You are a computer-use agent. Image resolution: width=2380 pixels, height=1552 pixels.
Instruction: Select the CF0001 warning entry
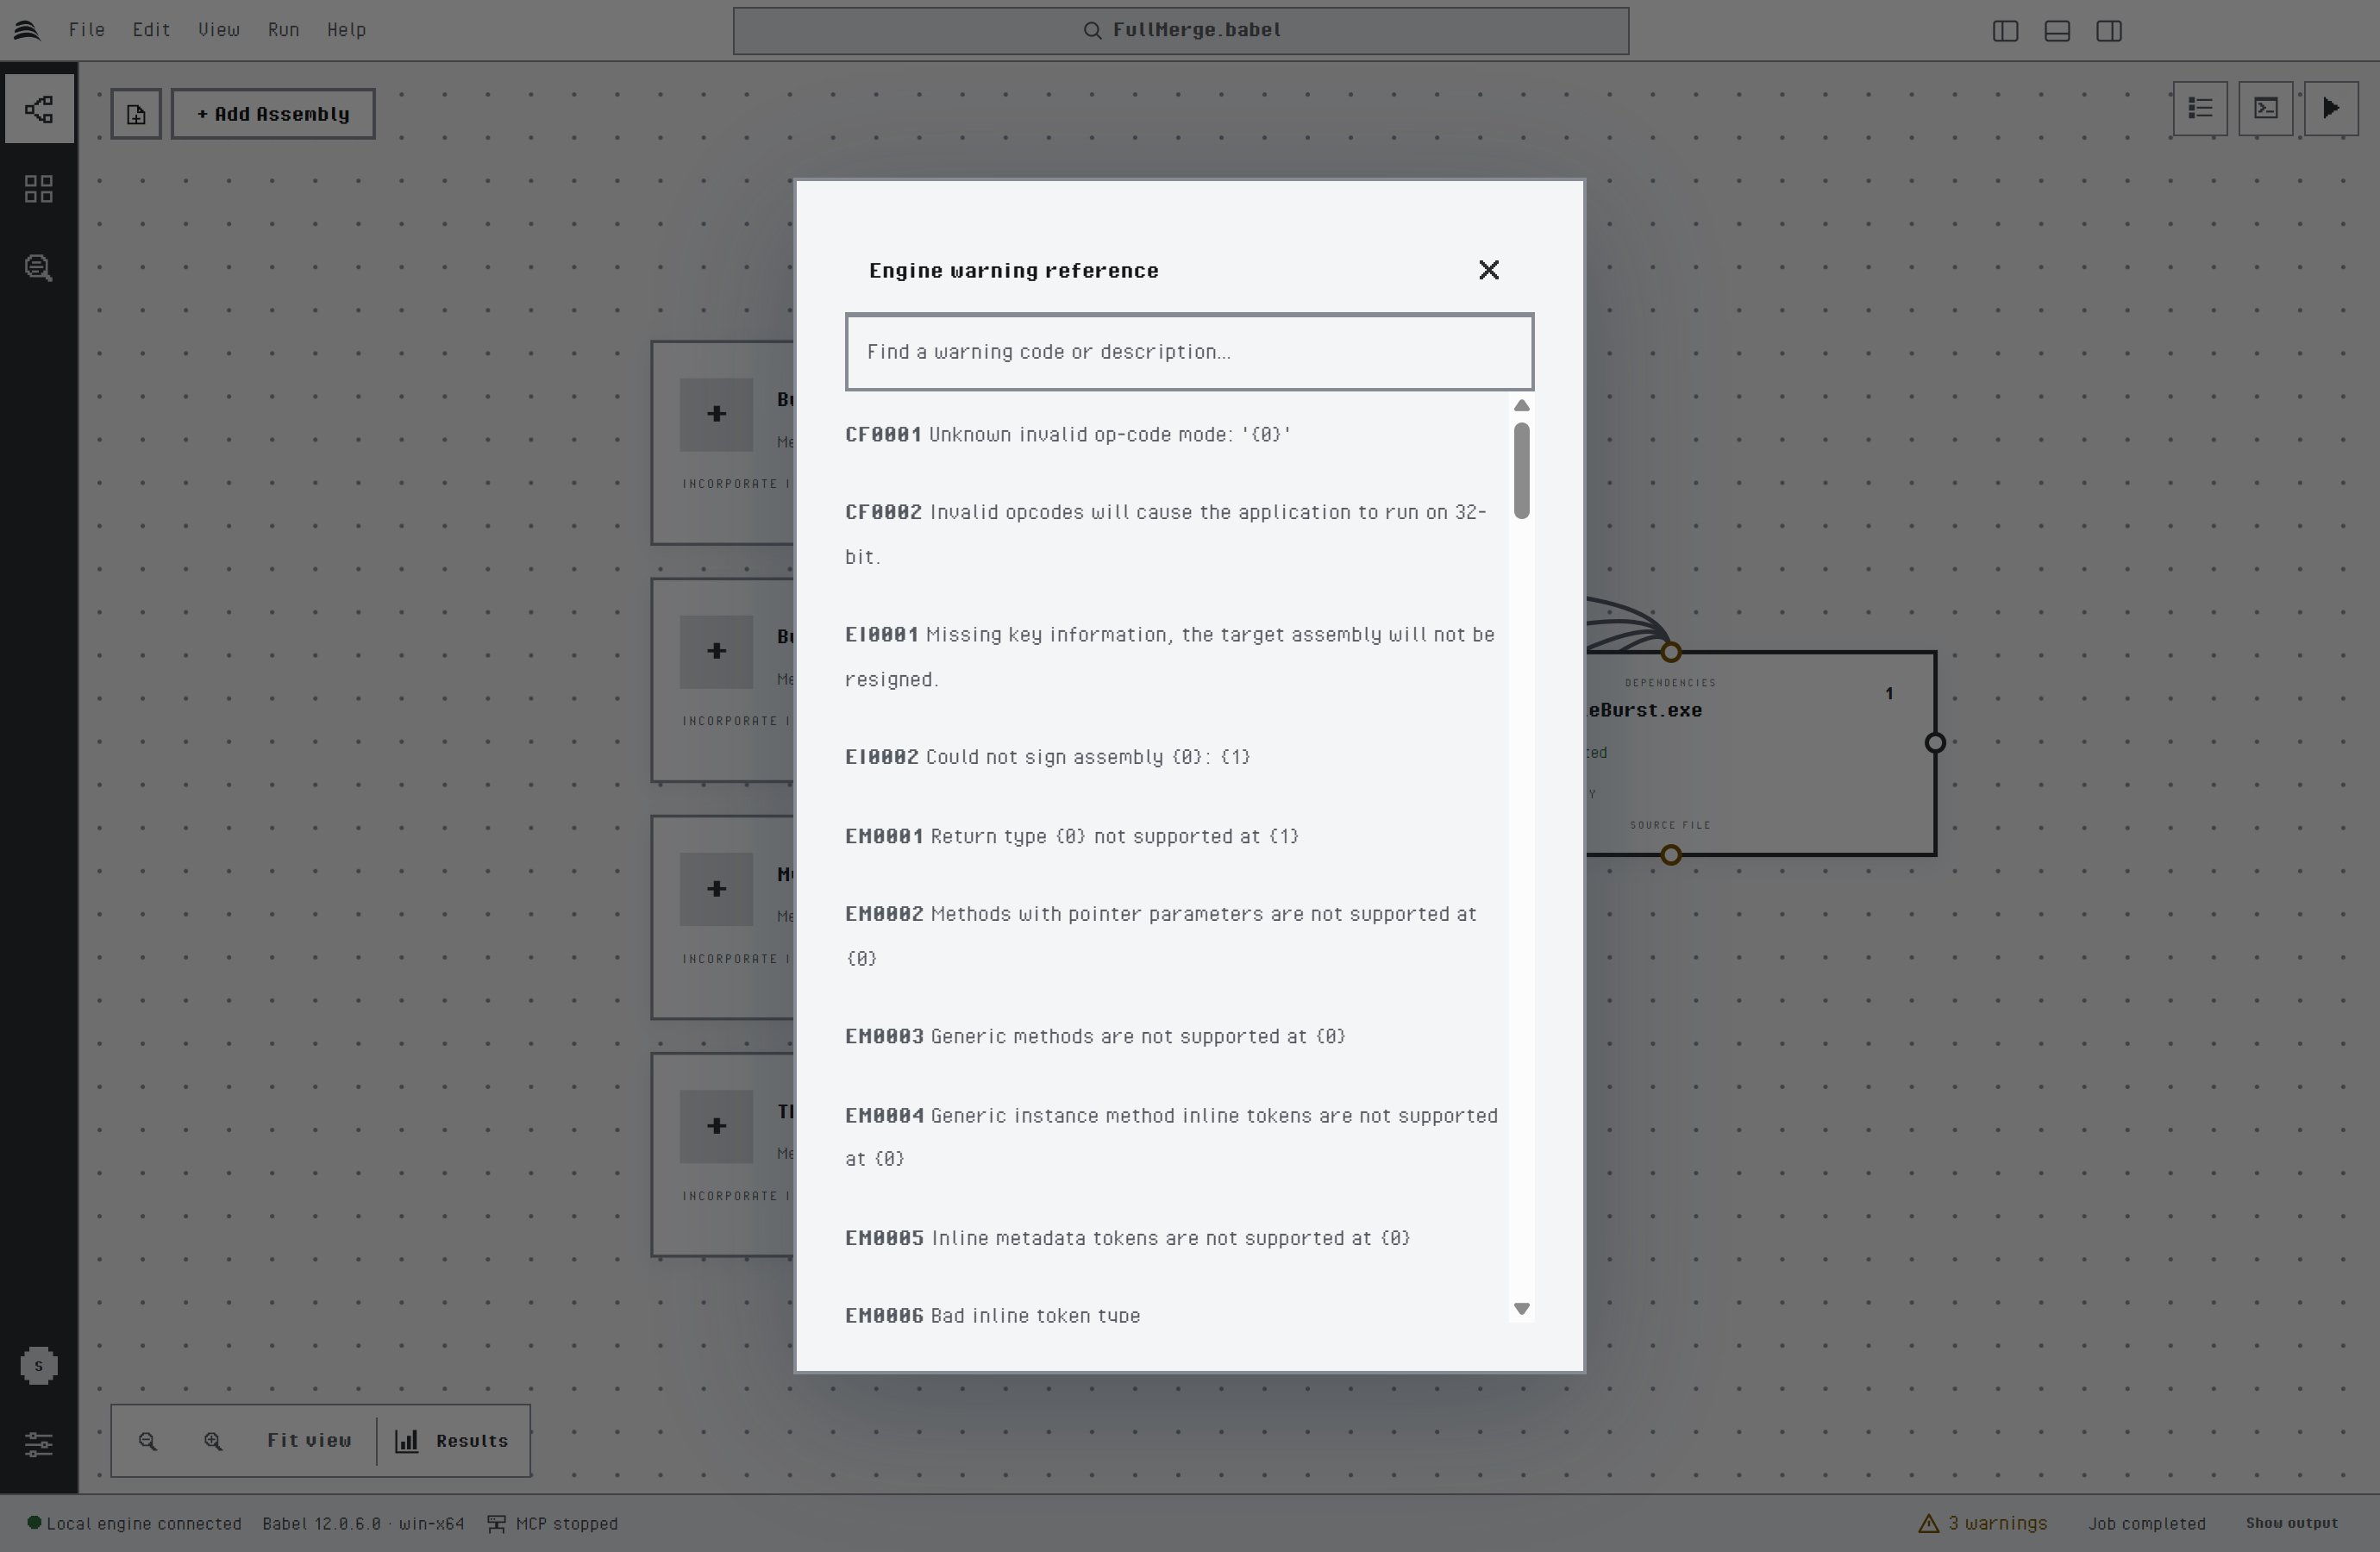tap(1068, 434)
